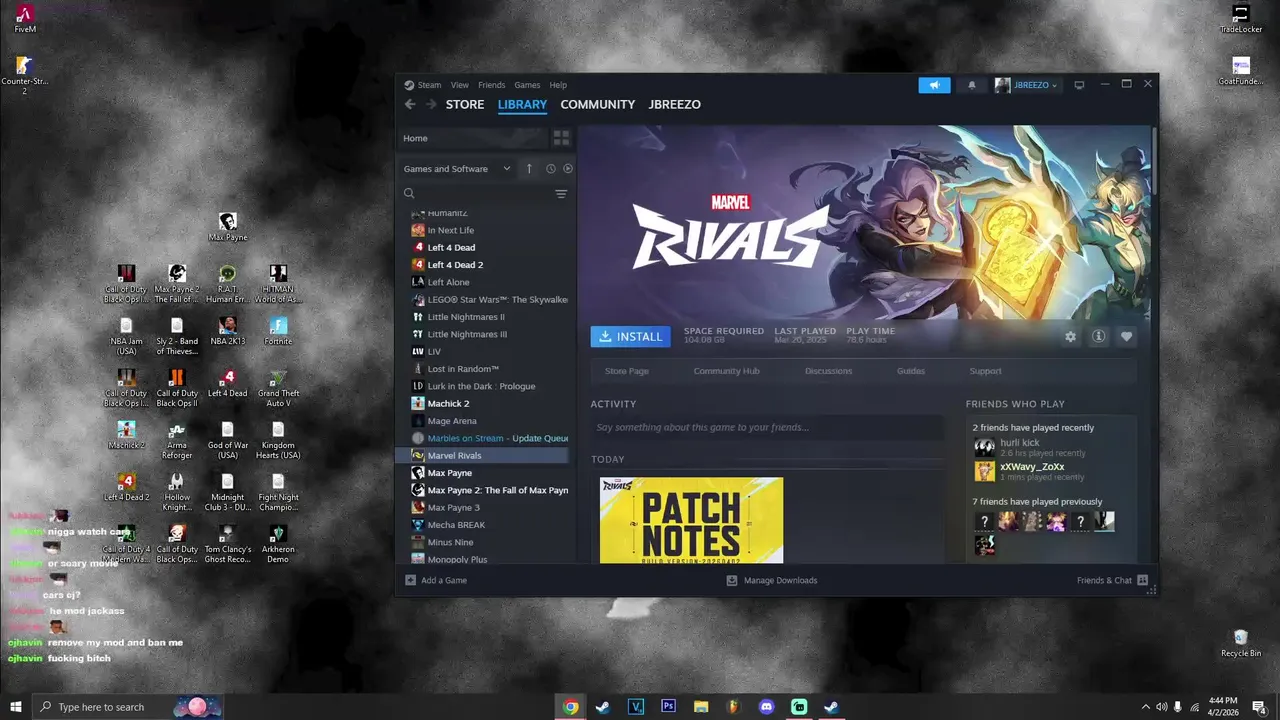The image size is (1280, 720).
Task: Open File Explorer from the taskbar
Action: click(x=701, y=707)
